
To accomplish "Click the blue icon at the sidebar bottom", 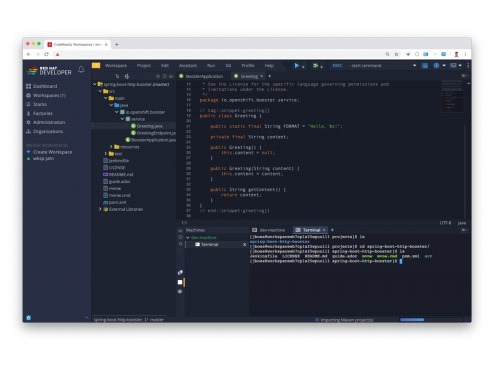I will (x=29, y=318).
